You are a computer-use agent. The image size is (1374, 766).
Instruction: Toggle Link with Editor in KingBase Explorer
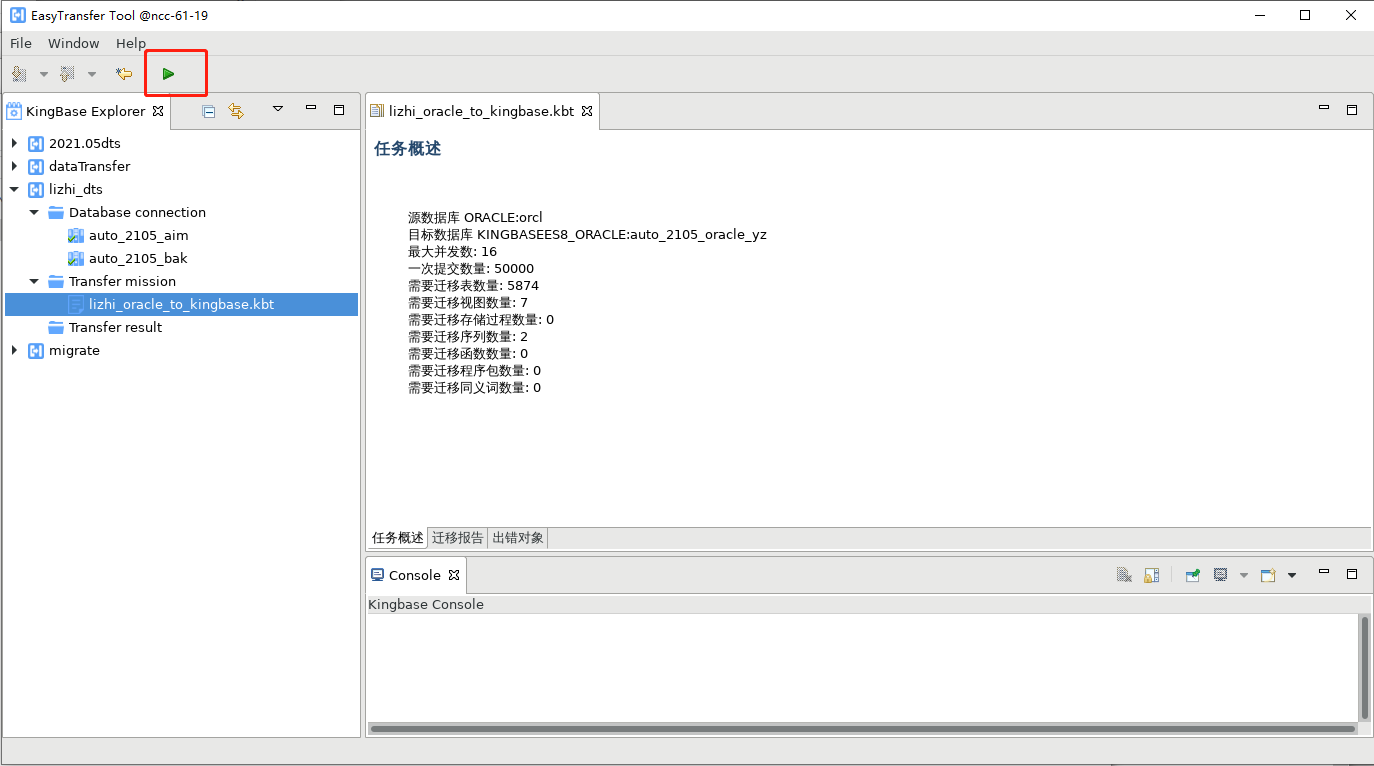[236, 111]
